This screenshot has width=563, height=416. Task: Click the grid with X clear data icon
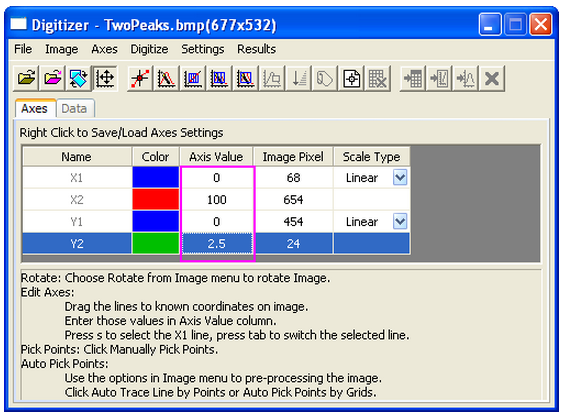pos(377,78)
